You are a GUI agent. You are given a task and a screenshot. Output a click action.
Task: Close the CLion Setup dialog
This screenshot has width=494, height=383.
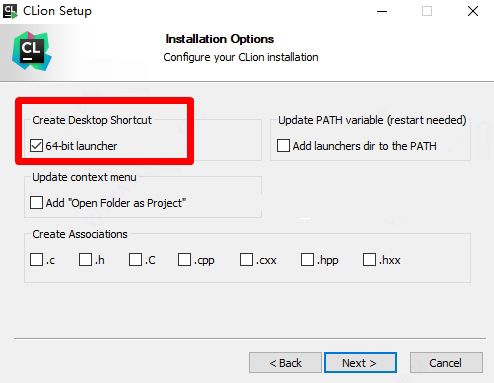(x=473, y=11)
